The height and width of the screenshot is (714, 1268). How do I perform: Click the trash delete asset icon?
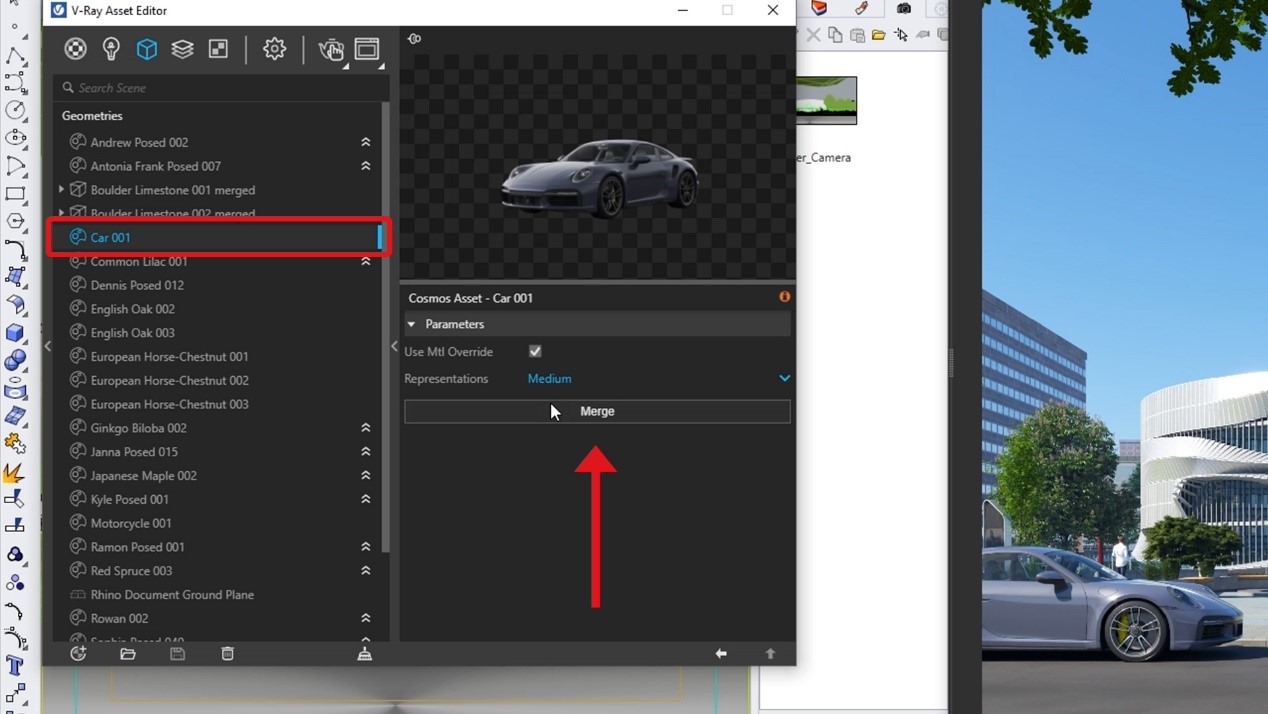[227, 653]
